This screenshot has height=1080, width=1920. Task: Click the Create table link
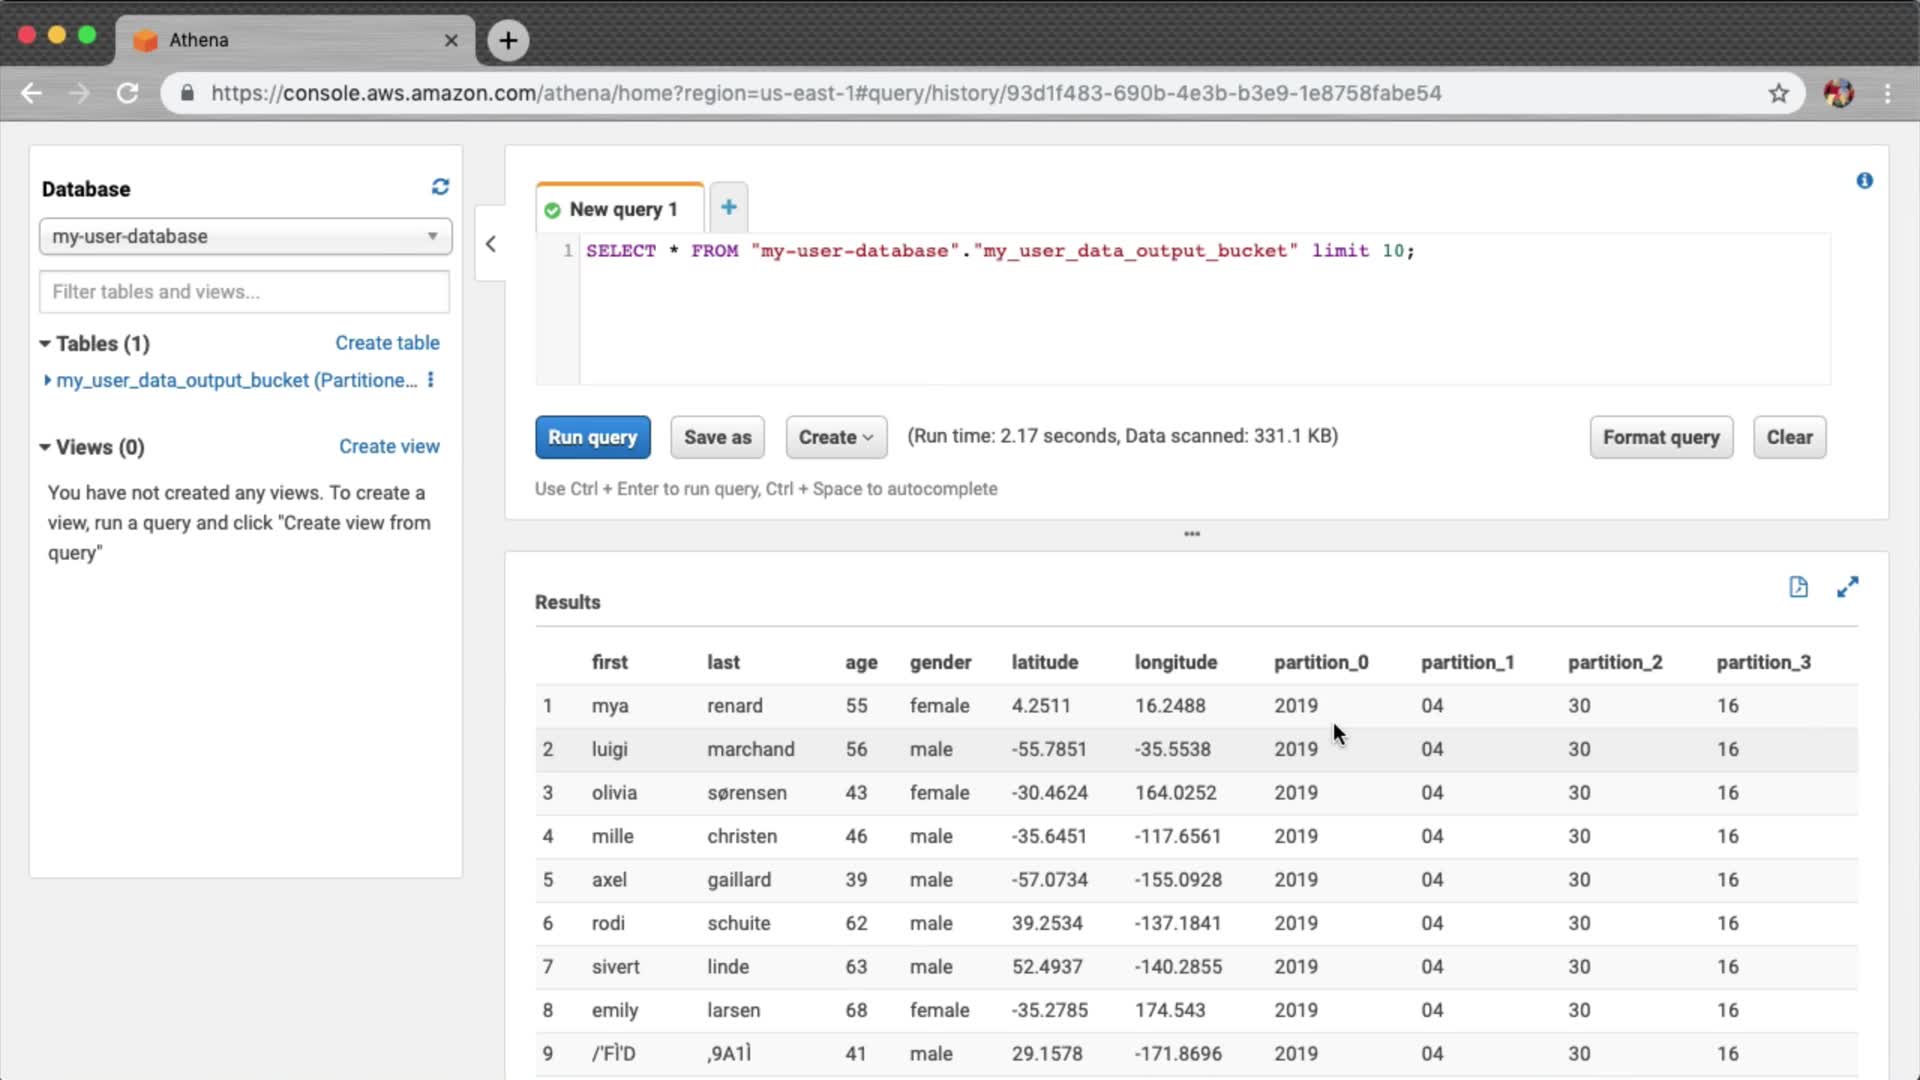(387, 343)
